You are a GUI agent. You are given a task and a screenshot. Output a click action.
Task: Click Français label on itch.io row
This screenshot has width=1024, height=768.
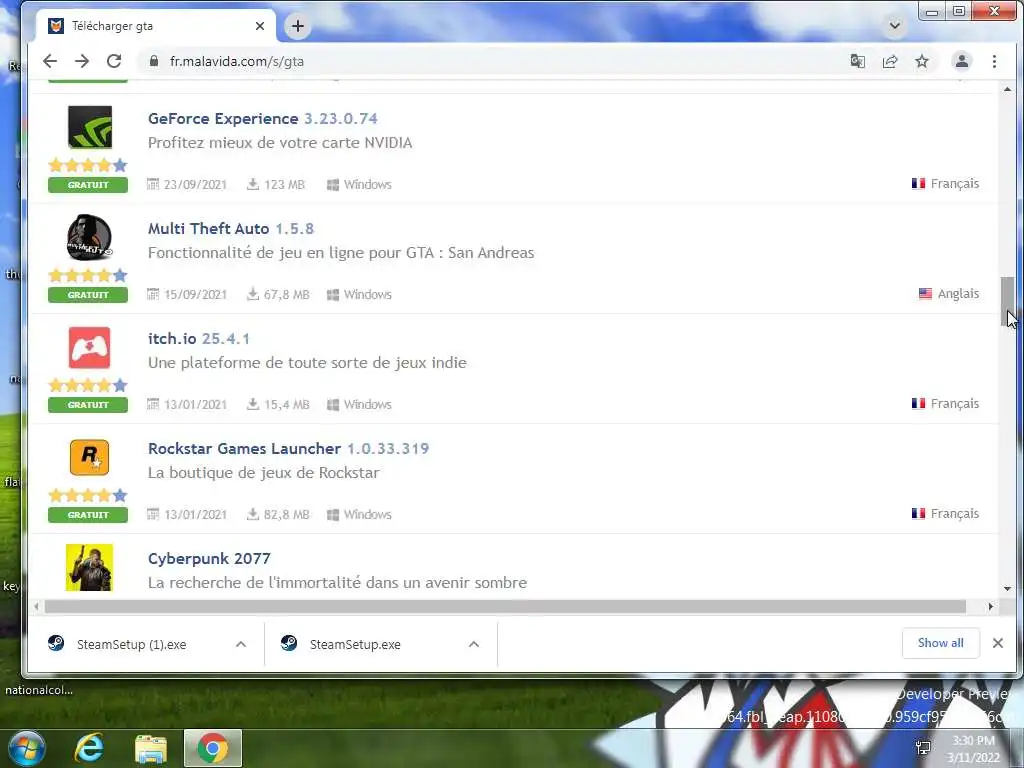pyautogui.click(x=955, y=404)
